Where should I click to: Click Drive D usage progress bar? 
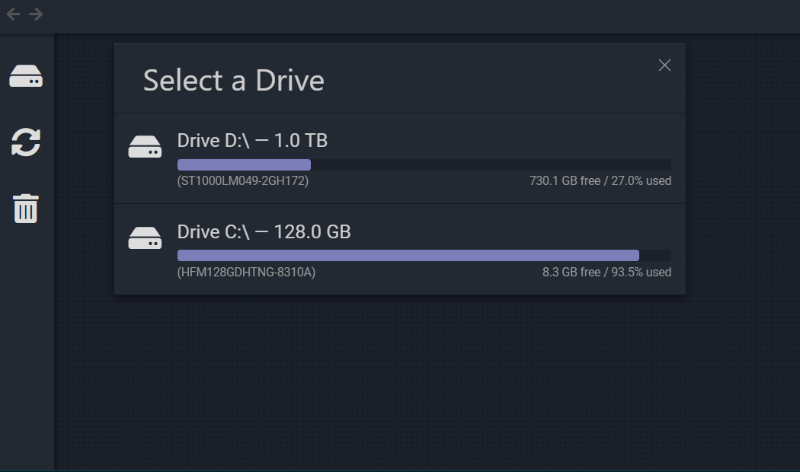424,164
